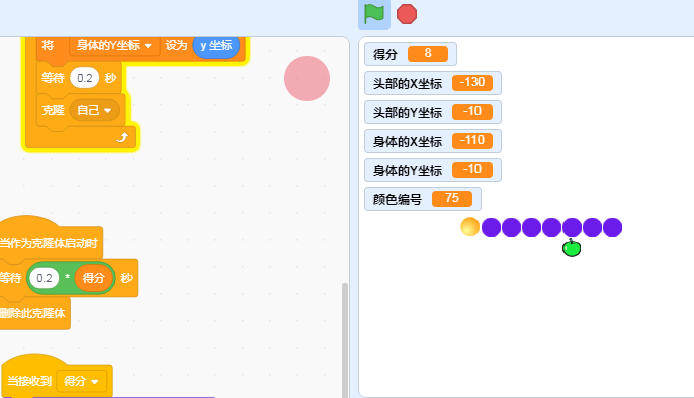
Task: Open the 身体的Y坐标 variable dropdown in the set block
Action: pyautogui.click(x=115, y=45)
